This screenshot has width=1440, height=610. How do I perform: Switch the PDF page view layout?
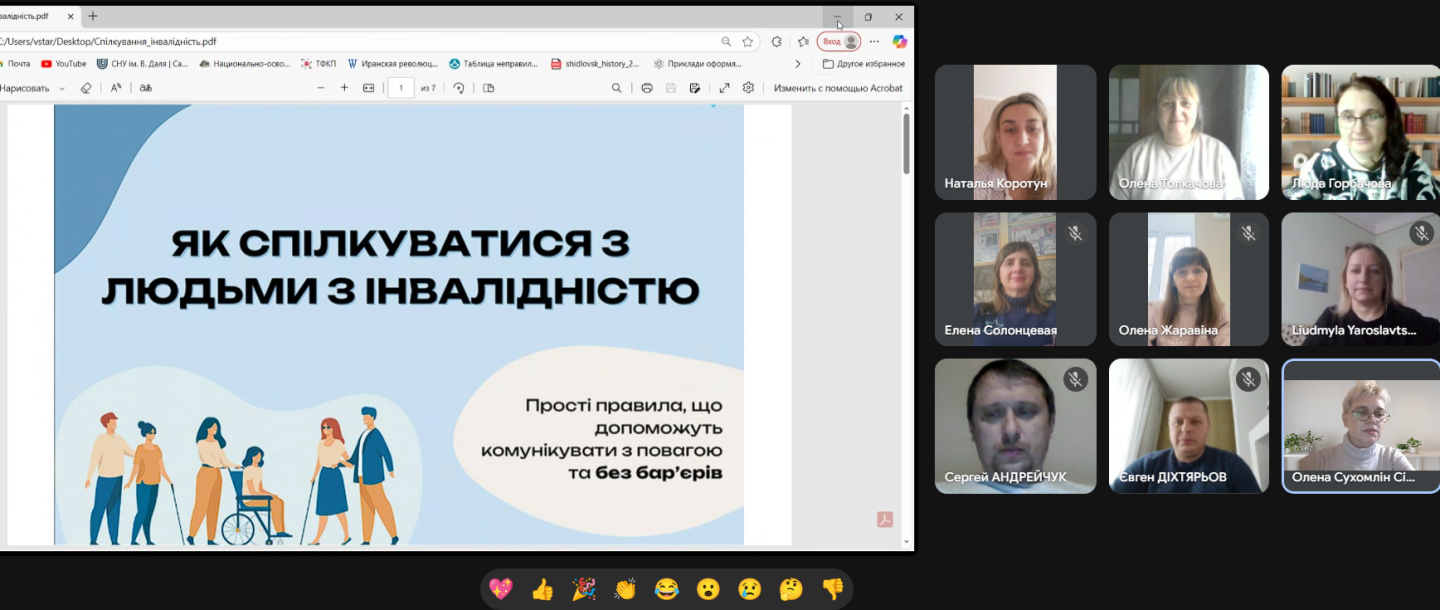click(x=489, y=88)
